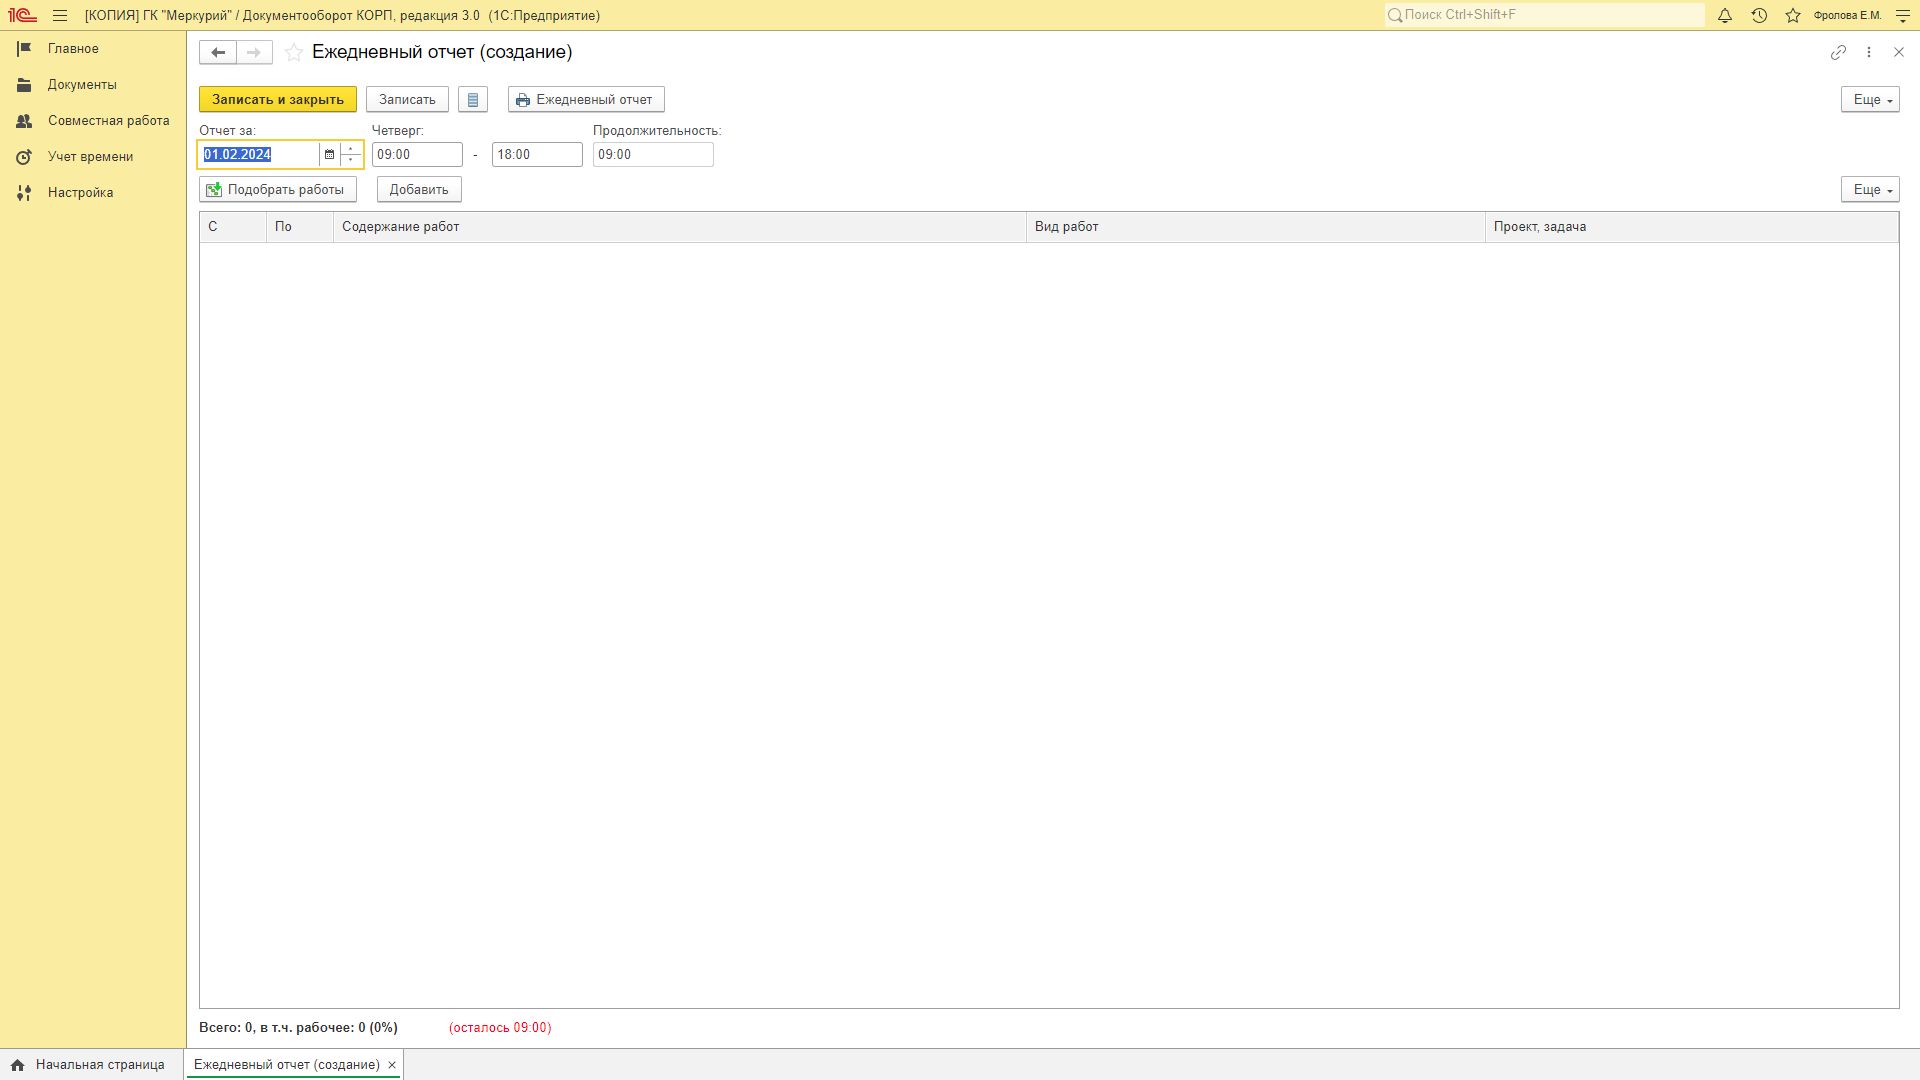The image size is (1920, 1080).
Task: Go back with left arrow button
Action: pos(218,53)
